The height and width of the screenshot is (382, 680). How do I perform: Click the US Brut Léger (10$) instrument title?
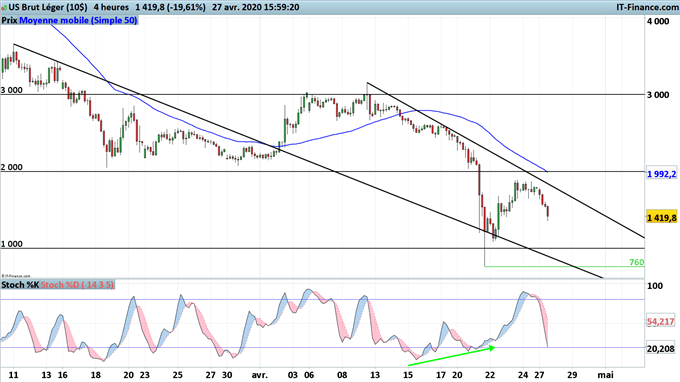pyautogui.click(x=48, y=7)
